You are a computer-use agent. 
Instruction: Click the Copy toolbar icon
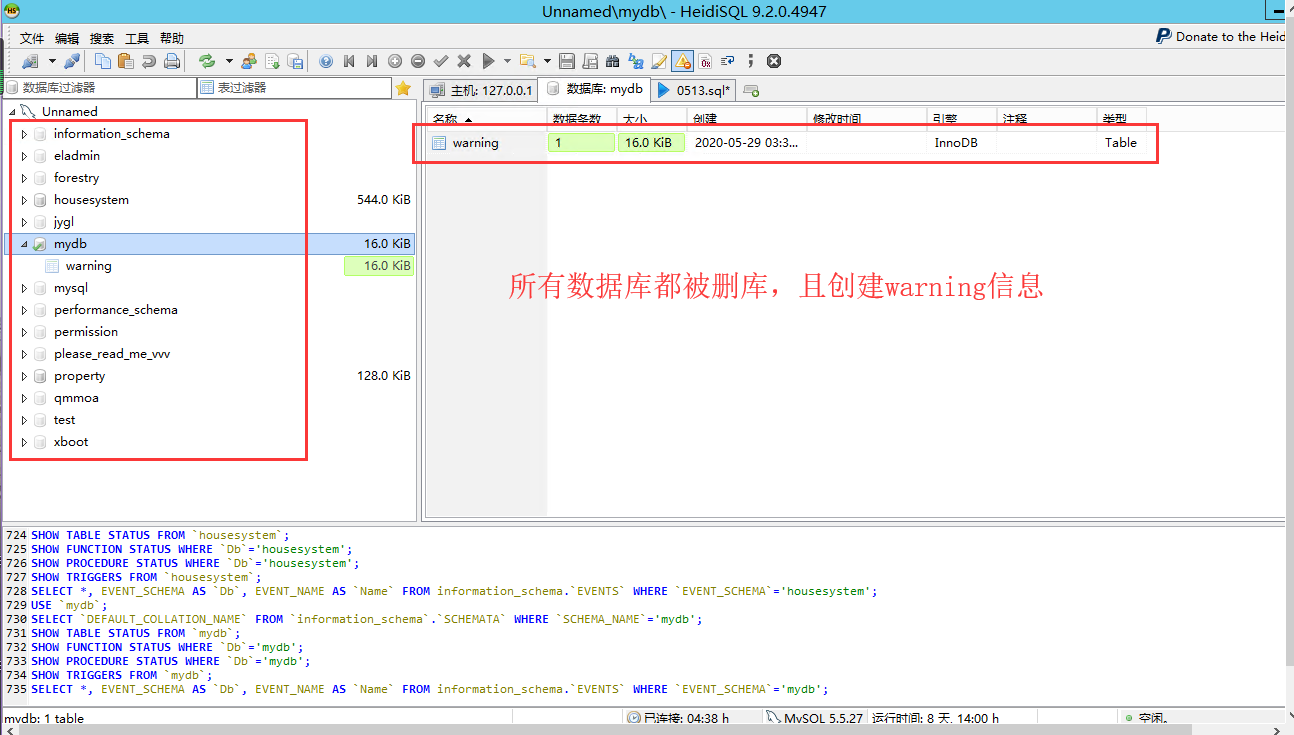click(x=103, y=61)
